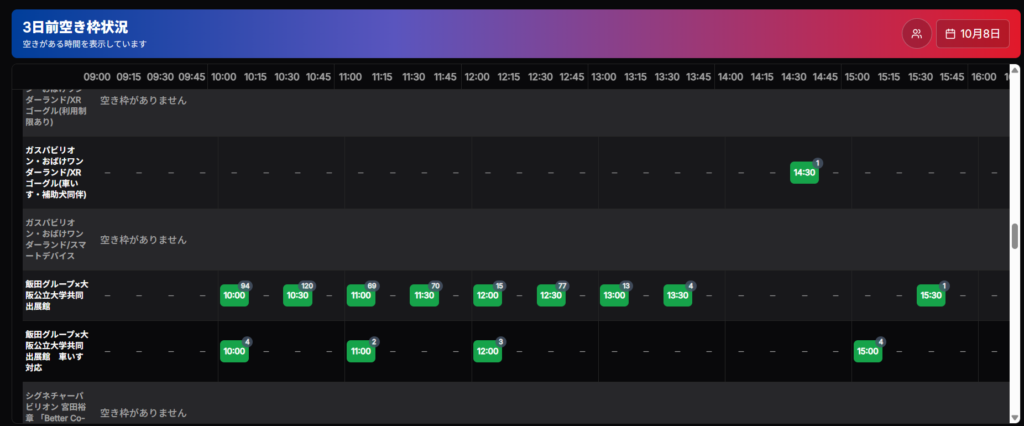
Task: Click the vertical scrollbar thumb
Action: tap(1015, 235)
